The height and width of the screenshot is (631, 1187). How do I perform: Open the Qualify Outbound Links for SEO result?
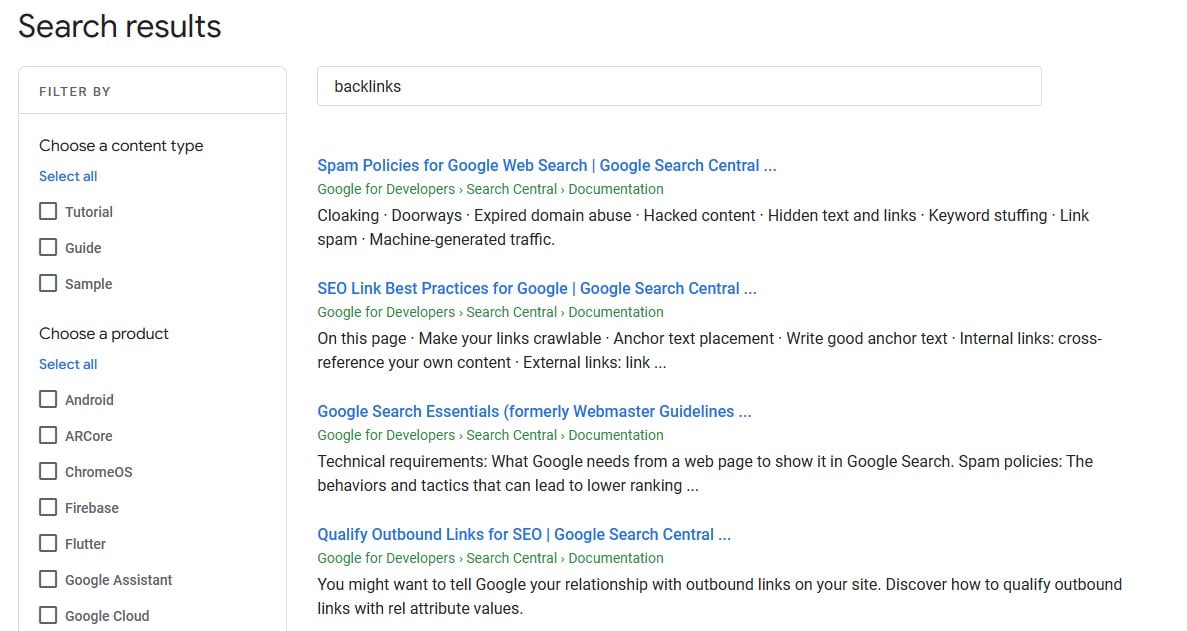pyautogui.click(x=523, y=534)
